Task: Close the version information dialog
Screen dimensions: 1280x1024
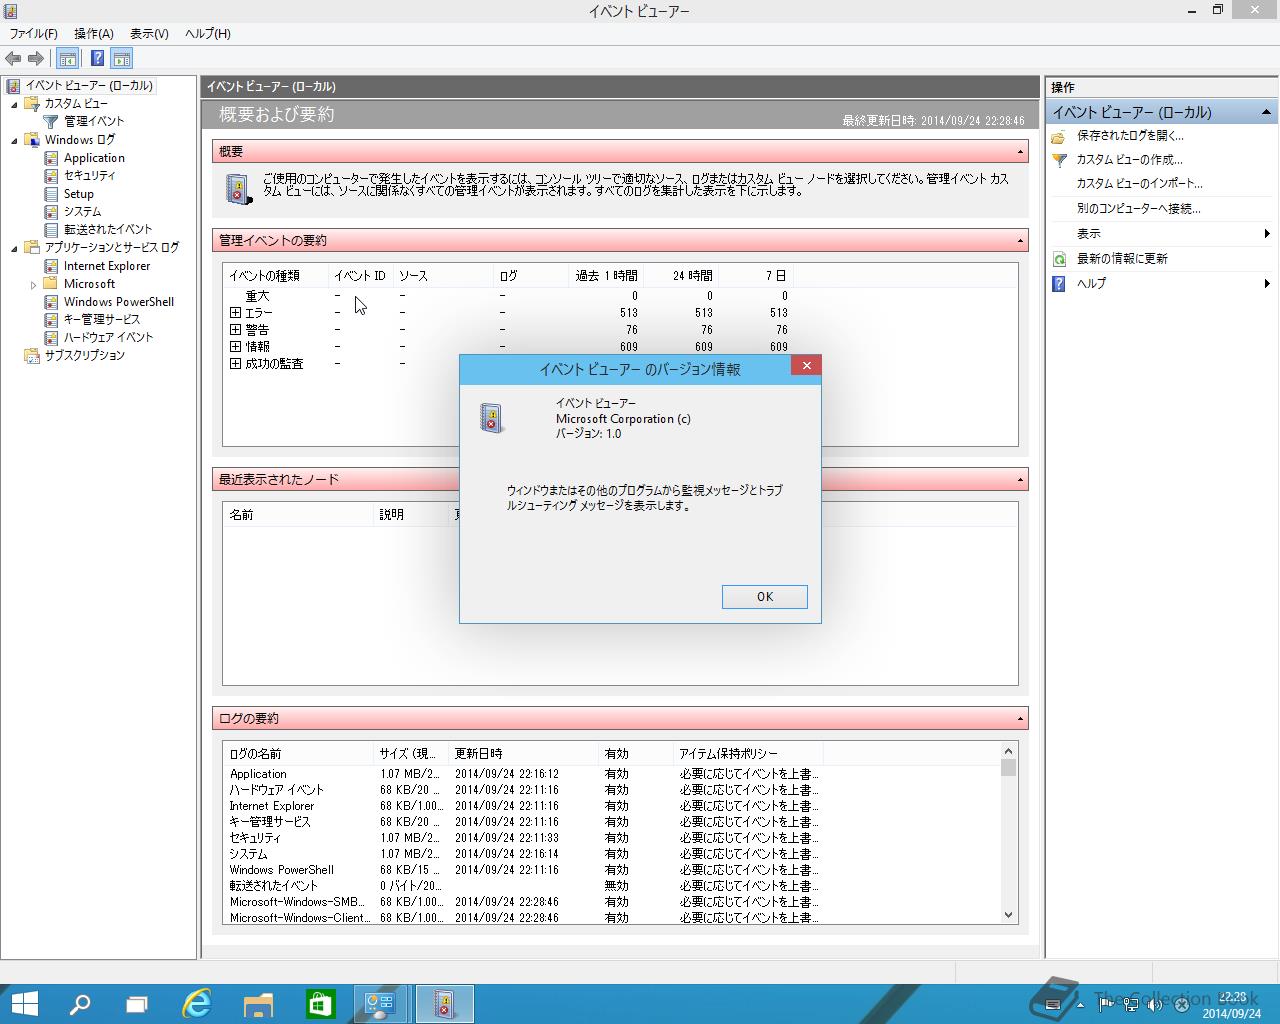Action: tap(806, 366)
